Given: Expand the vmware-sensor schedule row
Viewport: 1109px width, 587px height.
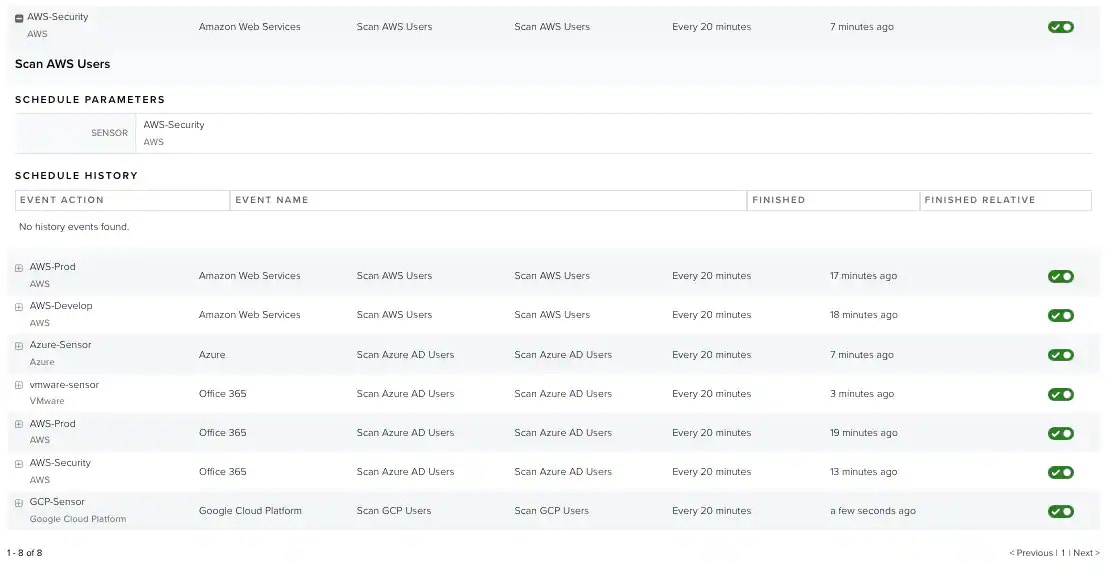Looking at the screenshot, I should tap(19, 385).
